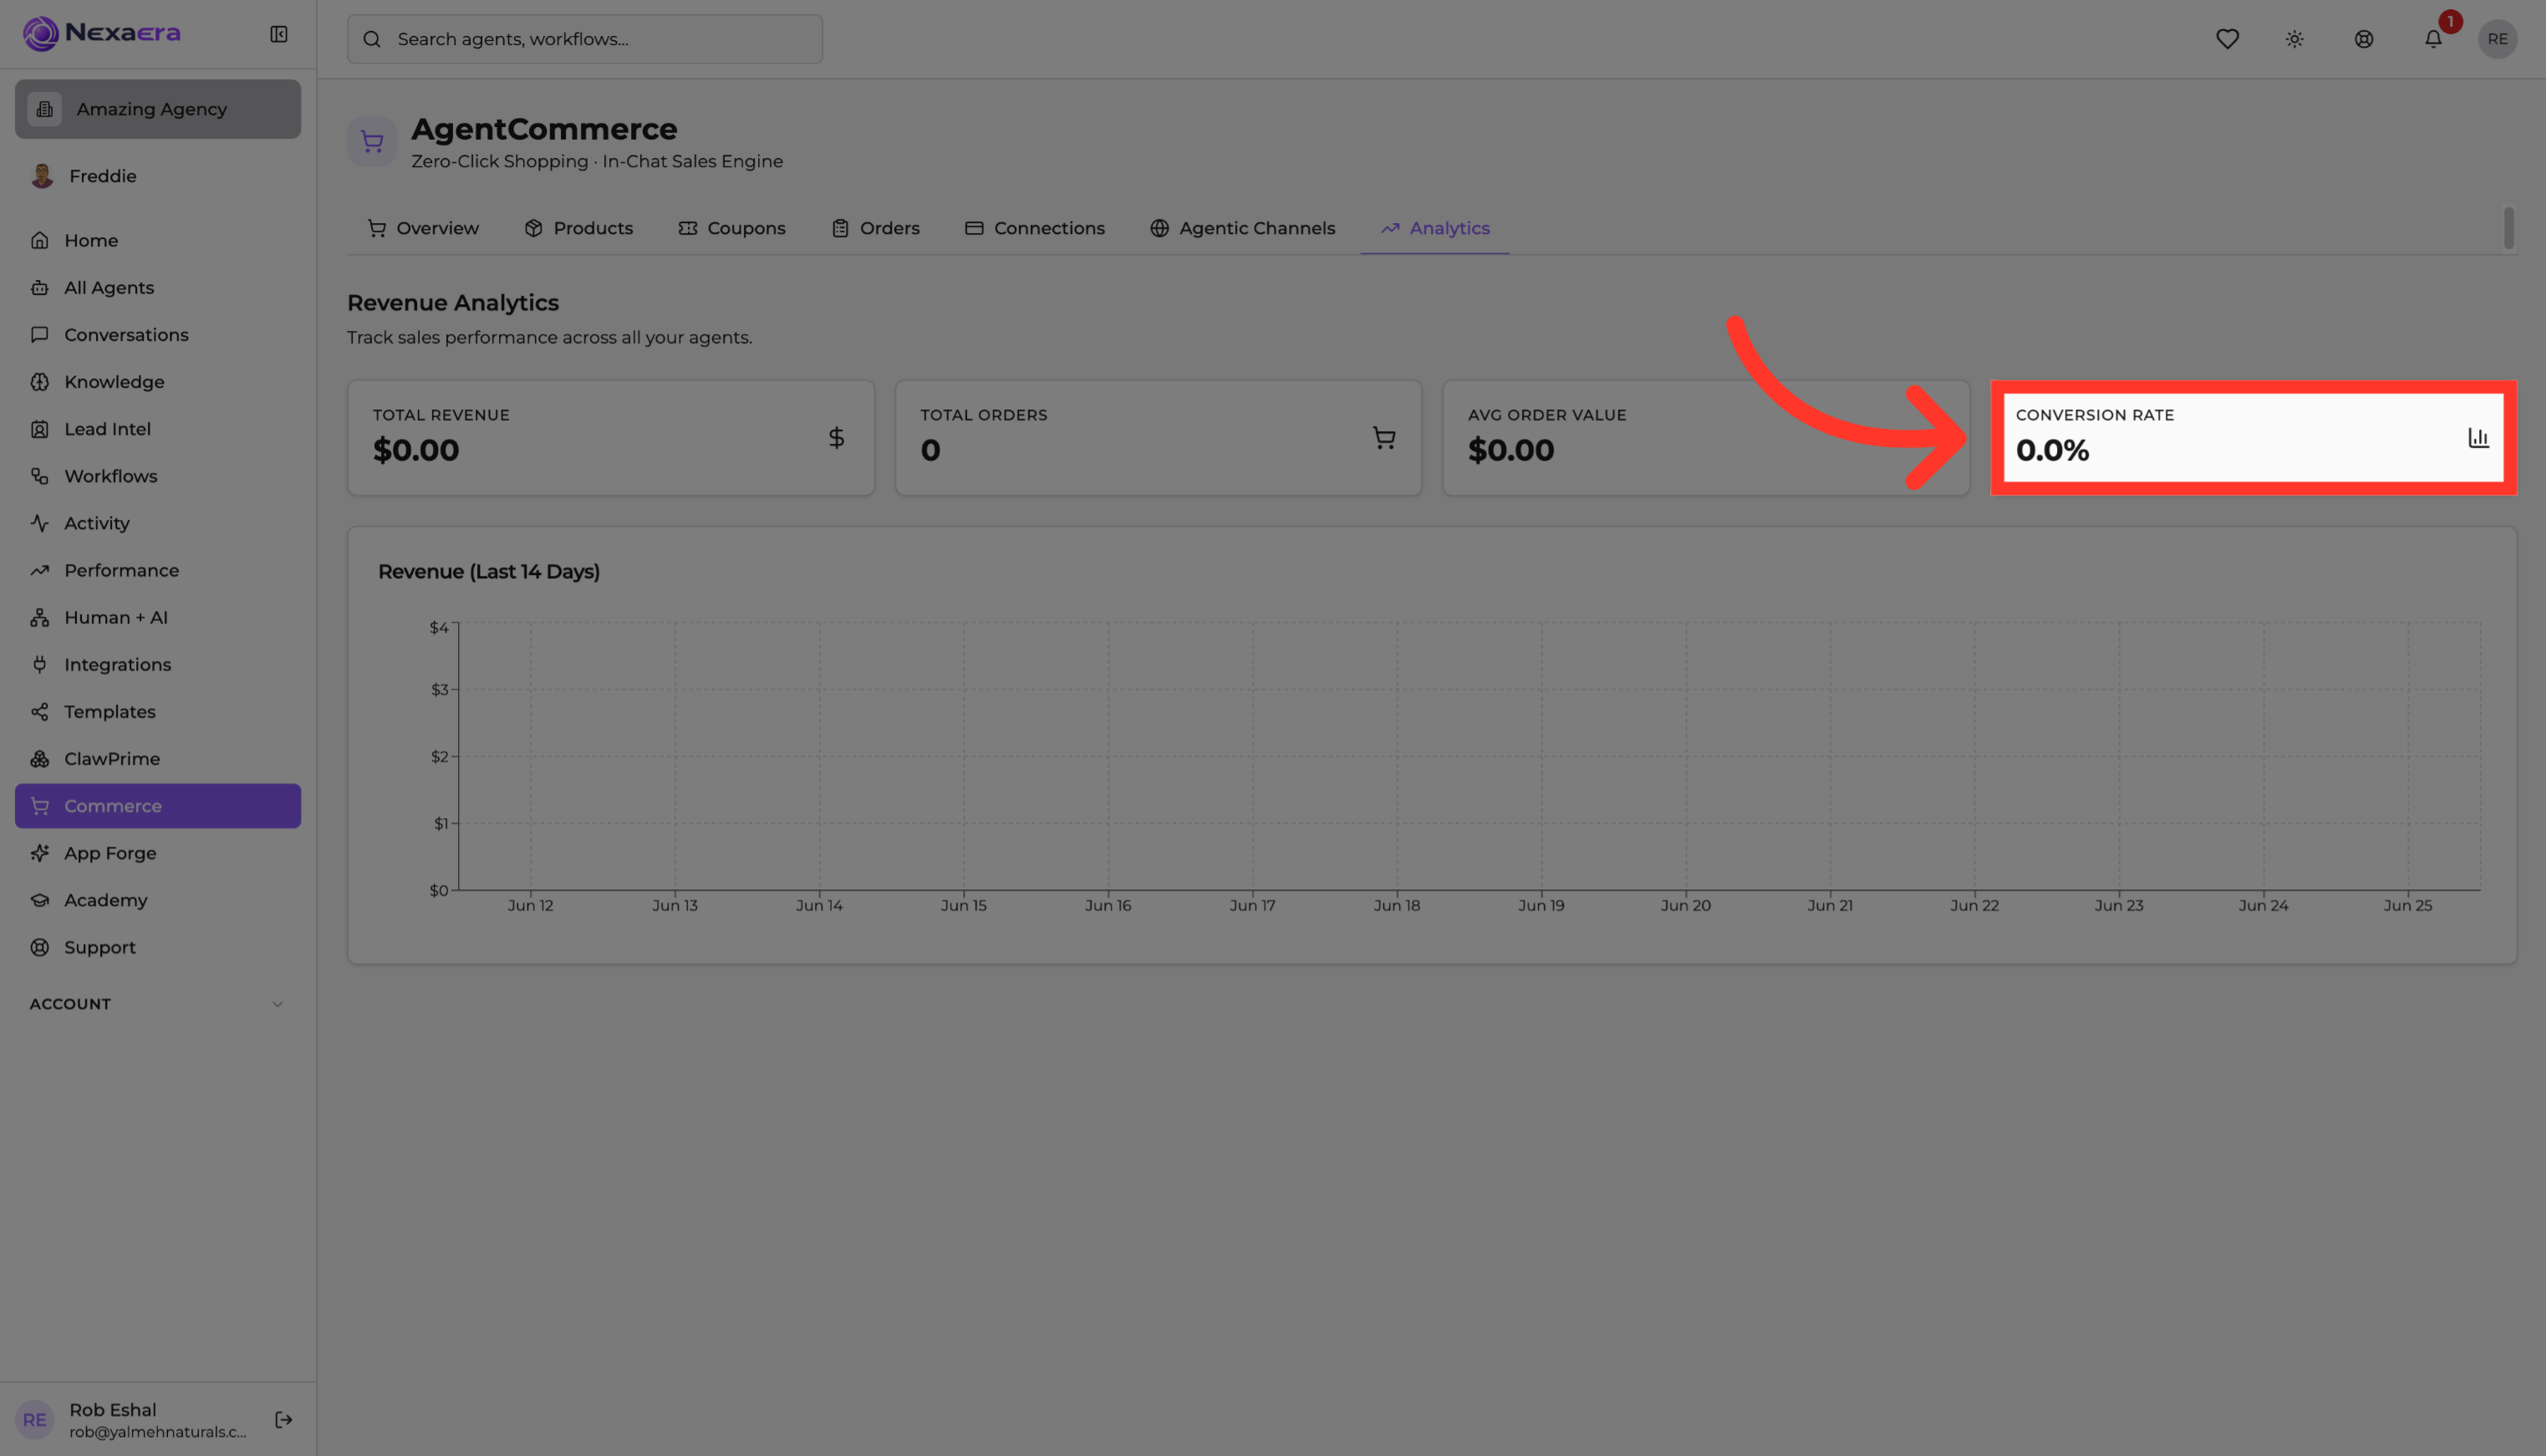Open Home in the sidebar
This screenshot has width=2546, height=1456.
[x=158, y=240]
